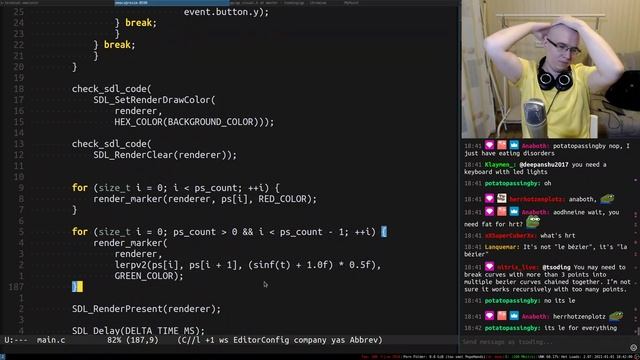
Task: Click the red badge on Anaboth's final "herrhotzenplotz" message
Action: [502, 316]
